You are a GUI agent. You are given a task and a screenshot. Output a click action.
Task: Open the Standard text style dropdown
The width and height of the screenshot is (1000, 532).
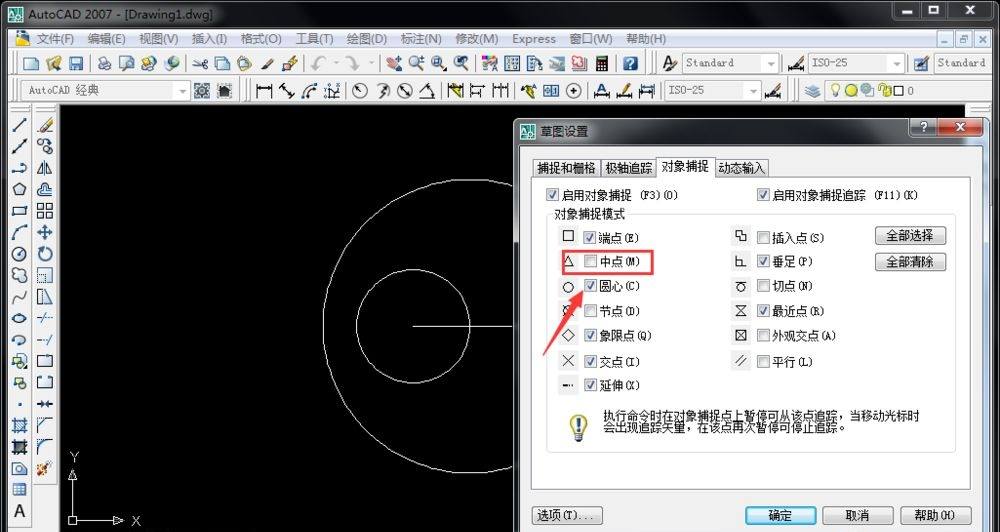coord(771,64)
